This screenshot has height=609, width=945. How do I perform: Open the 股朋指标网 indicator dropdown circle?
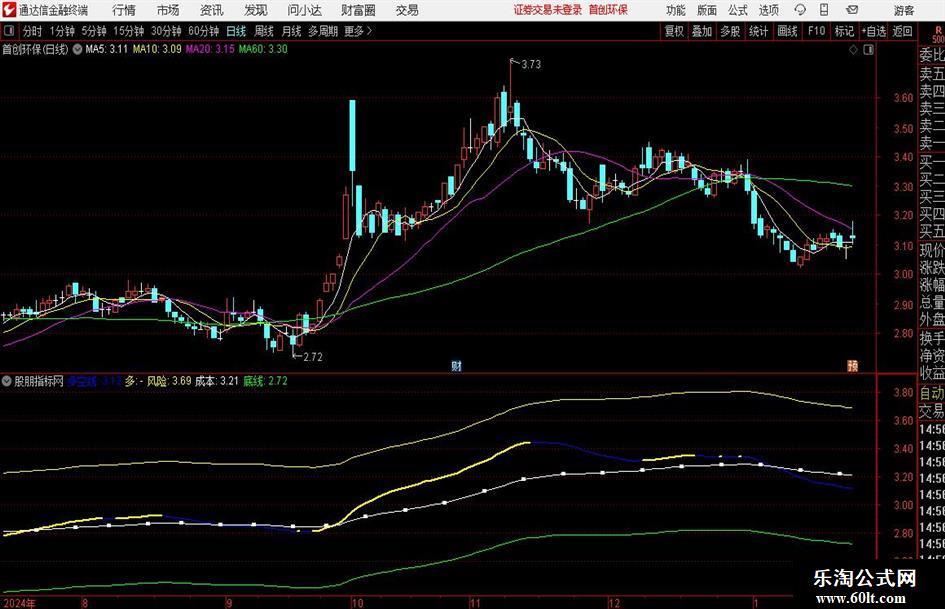tap(7, 381)
